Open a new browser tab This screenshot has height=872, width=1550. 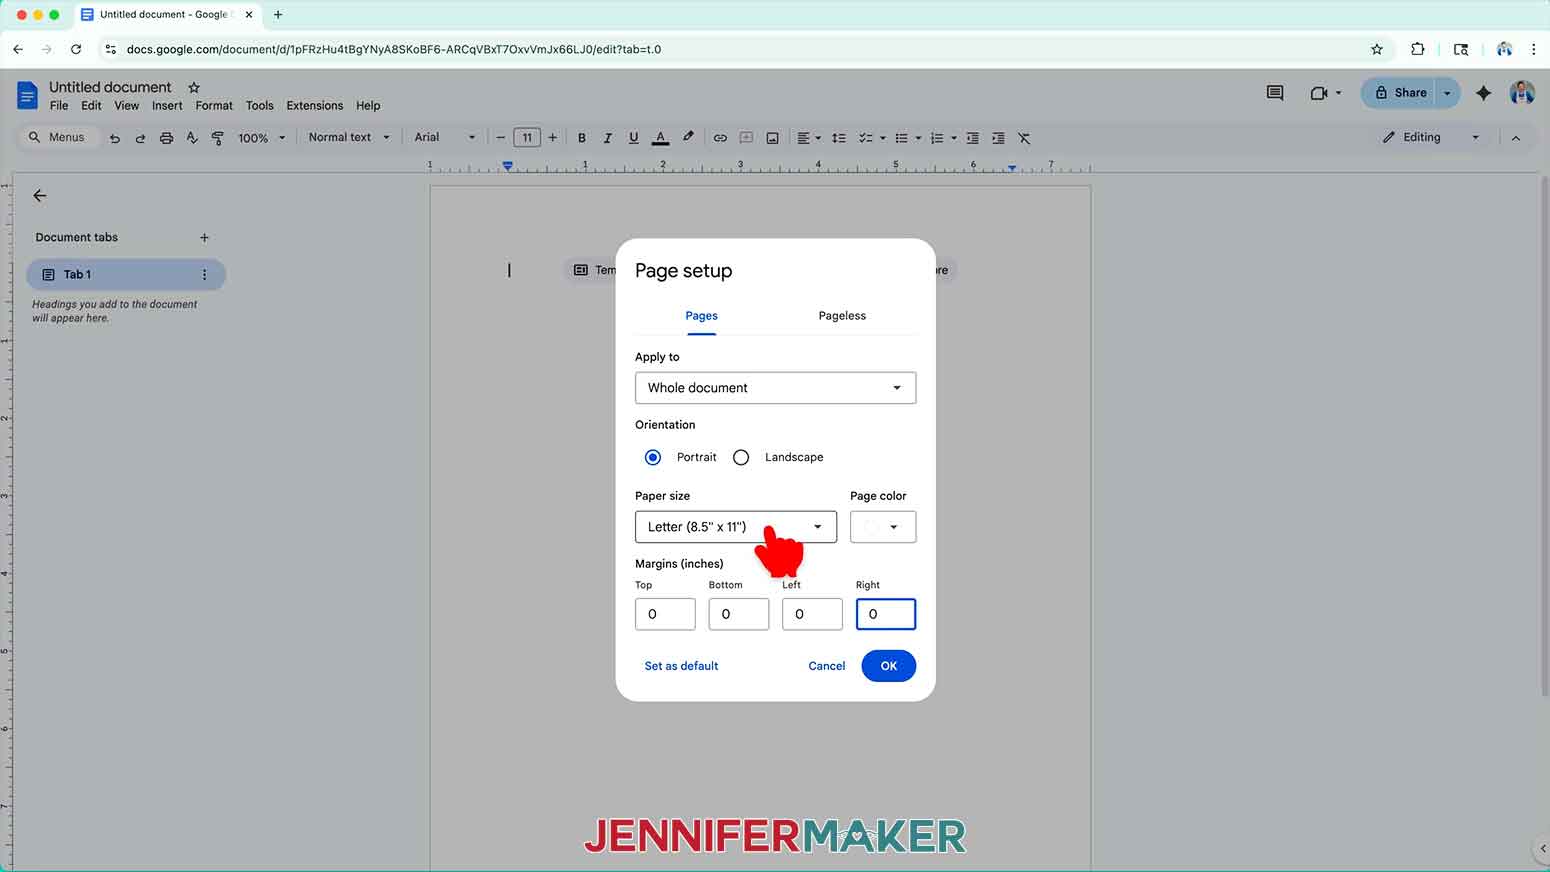[278, 15]
